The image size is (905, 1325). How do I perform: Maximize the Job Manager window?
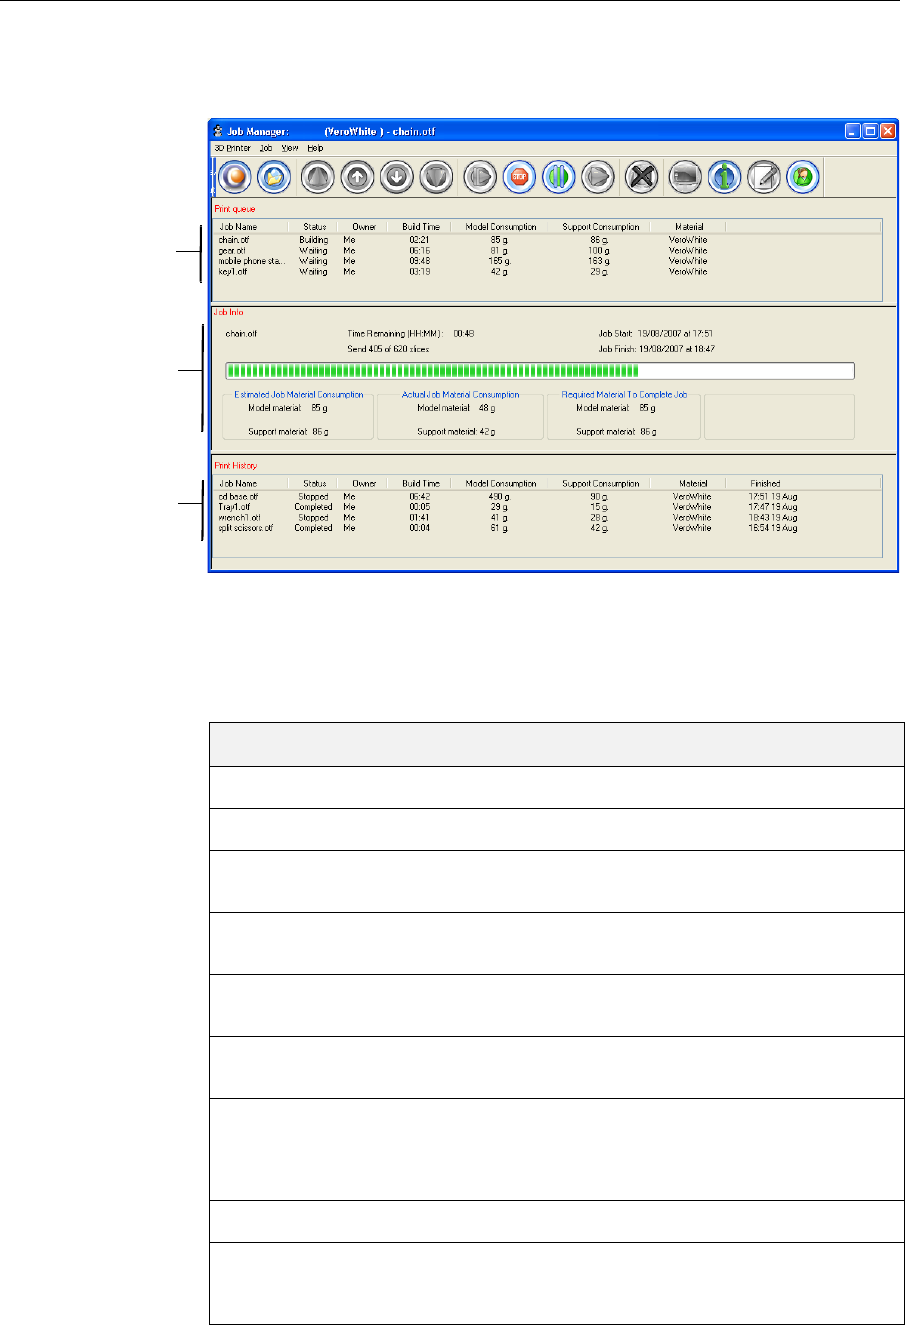click(869, 131)
